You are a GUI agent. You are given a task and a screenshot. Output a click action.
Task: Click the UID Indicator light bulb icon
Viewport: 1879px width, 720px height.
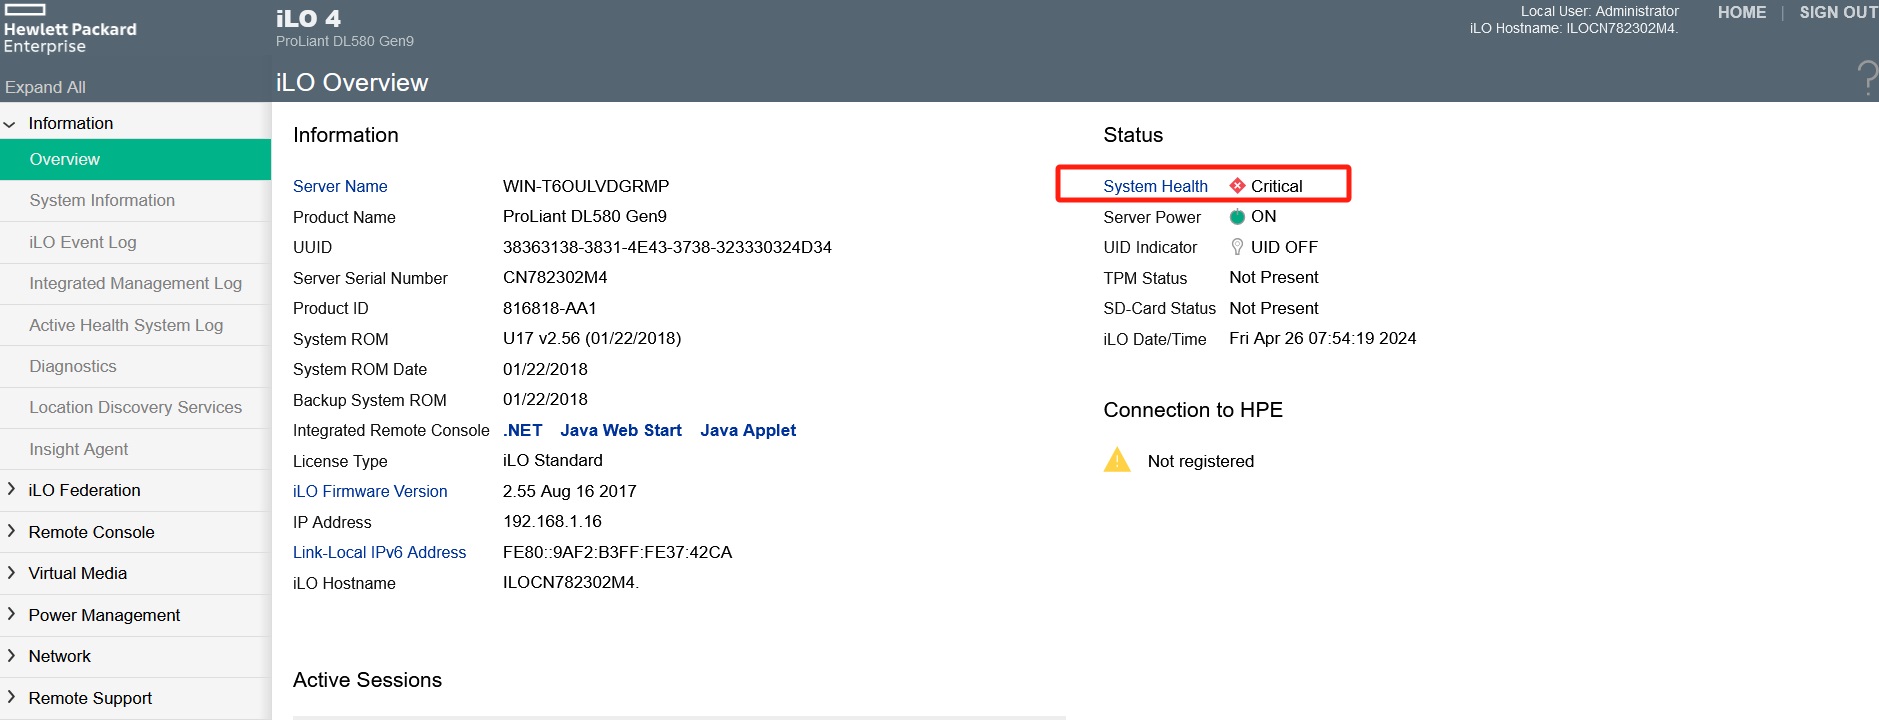tap(1237, 247)
